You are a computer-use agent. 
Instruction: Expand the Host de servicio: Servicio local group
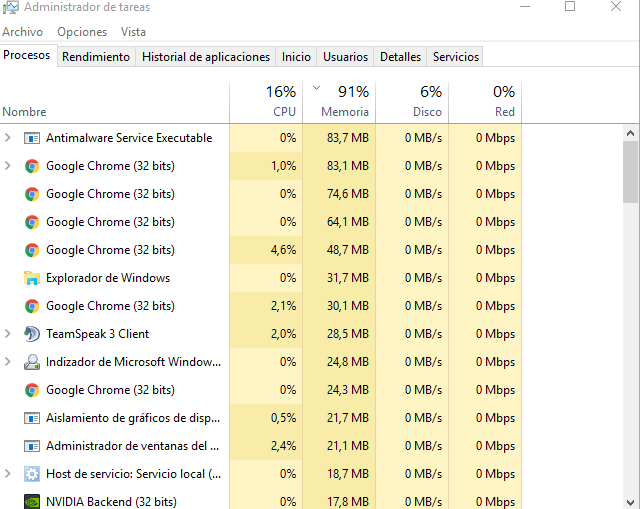7,473
